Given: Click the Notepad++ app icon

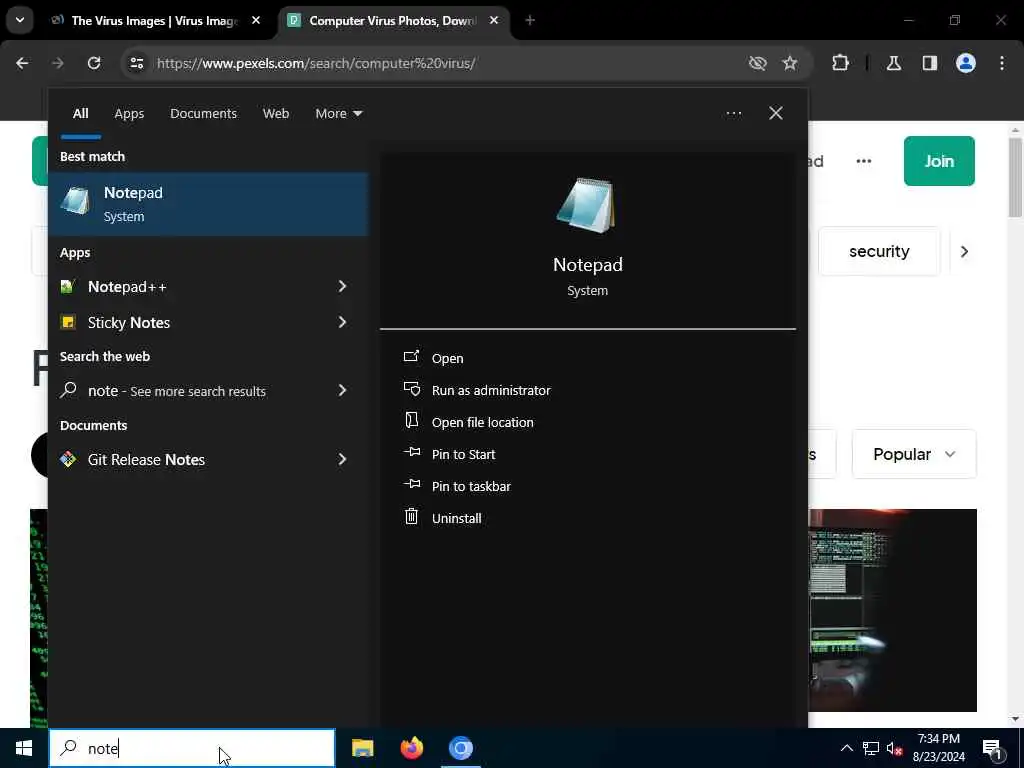Looking at the screenshot, I should (68, 287).
